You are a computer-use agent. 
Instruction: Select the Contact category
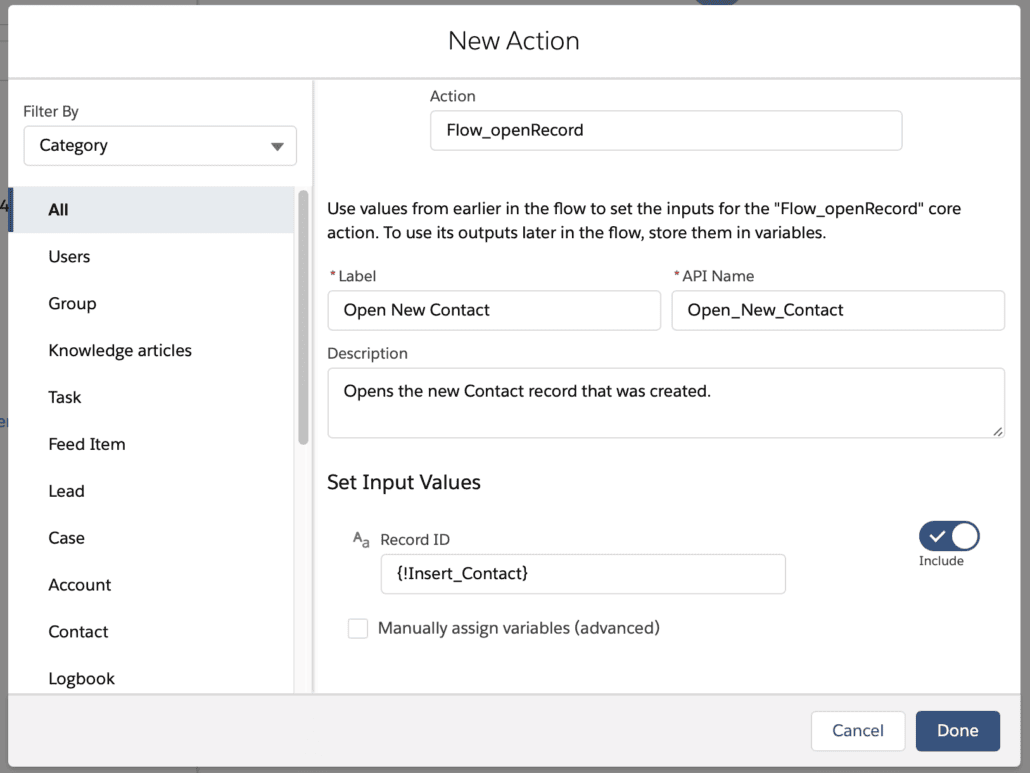(152, 632)
